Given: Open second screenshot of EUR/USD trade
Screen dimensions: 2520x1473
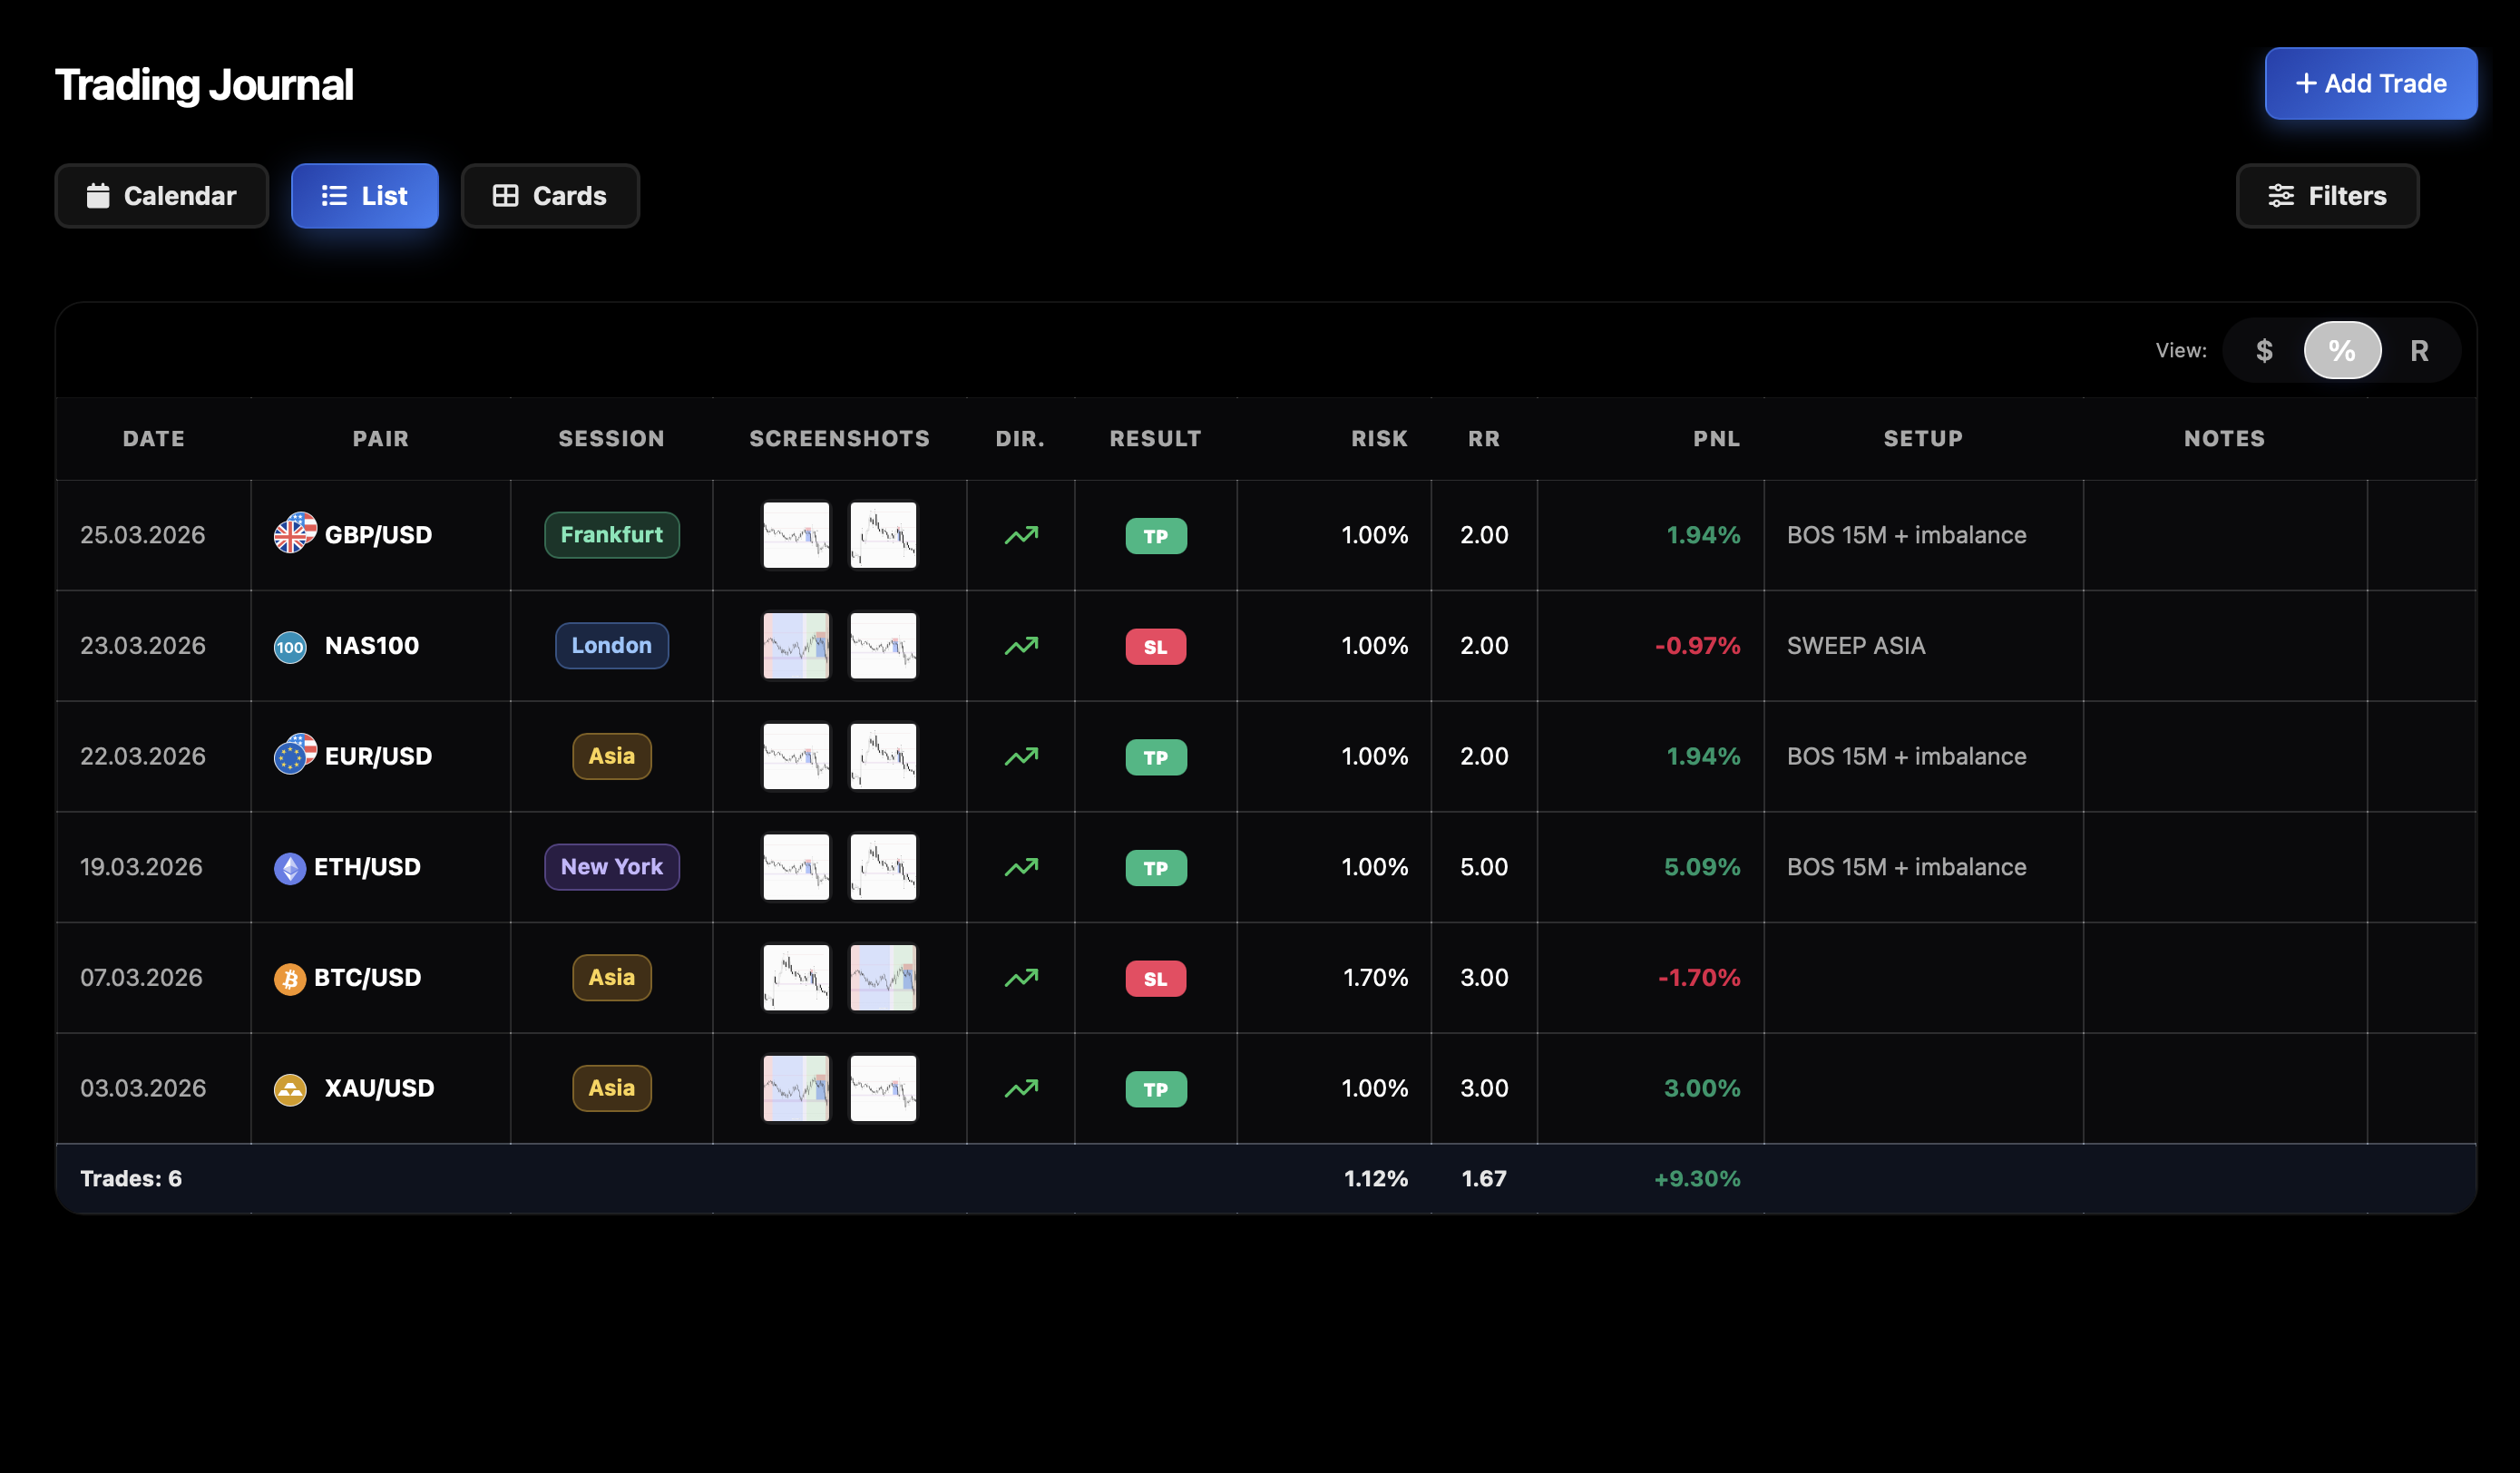Looking at the screenshot, I should (x=883, y=756).
